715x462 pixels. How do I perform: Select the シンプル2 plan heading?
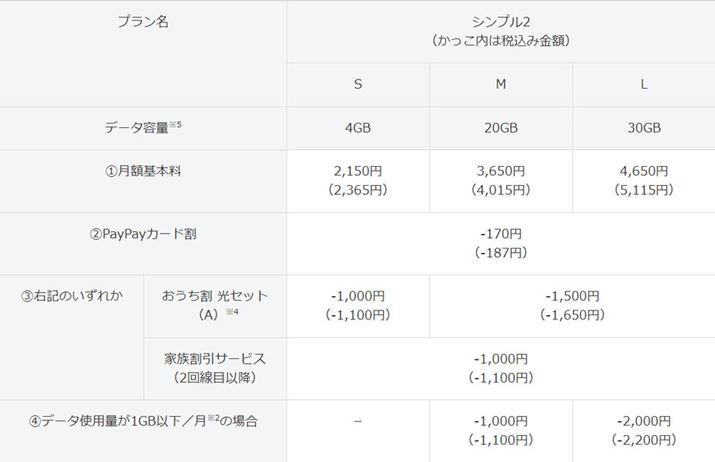(501, 22)
